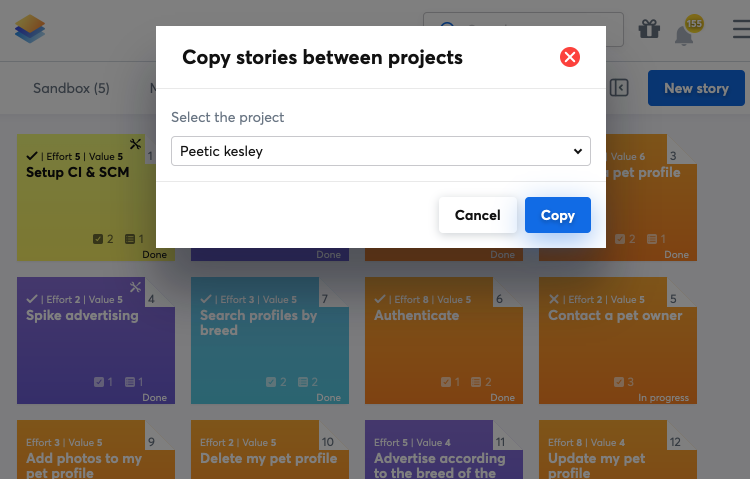Screen dimensions: 750x479
Task: Click the app logo in top-left
Action: tap(30, 29)
